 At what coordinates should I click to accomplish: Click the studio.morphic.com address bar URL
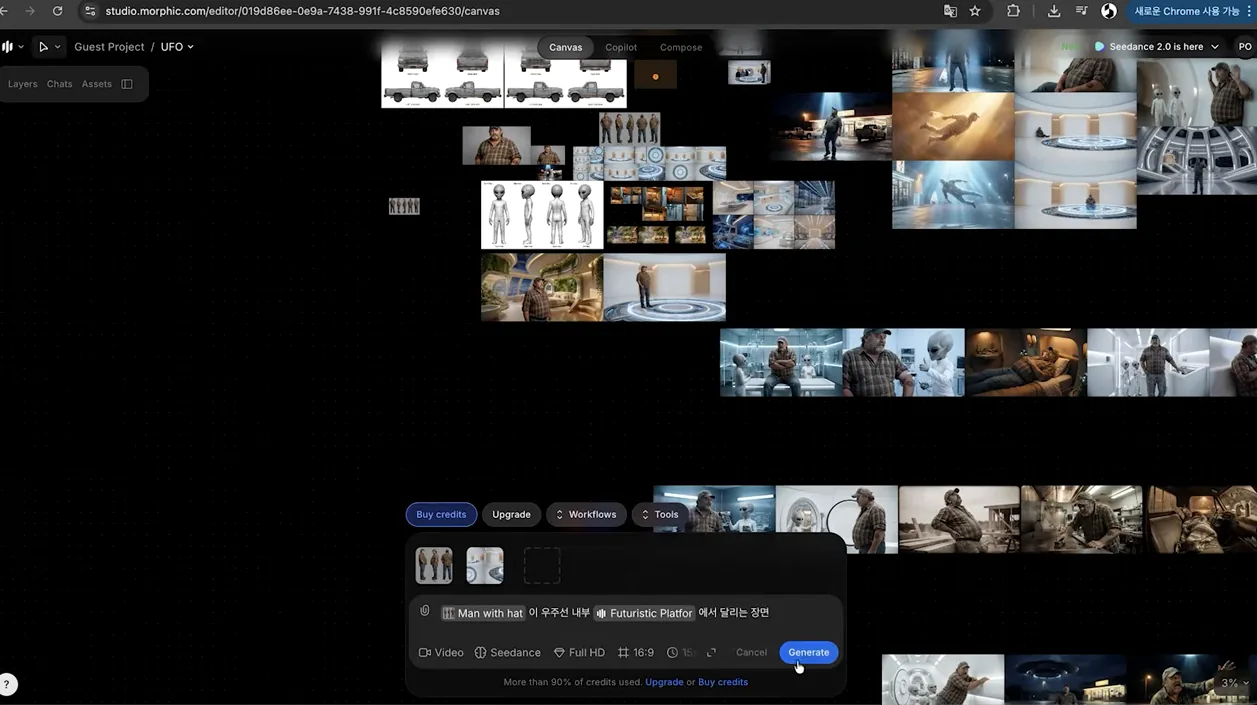point(302,11)
